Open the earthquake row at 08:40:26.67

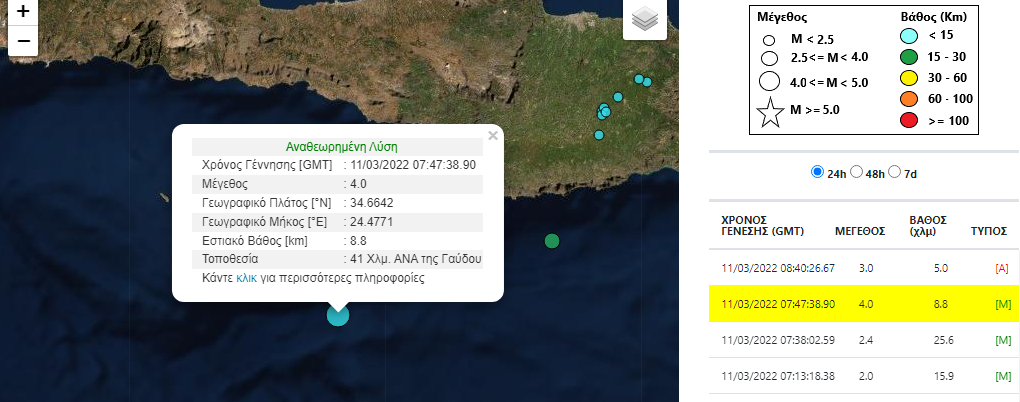(x=865, y=268)
